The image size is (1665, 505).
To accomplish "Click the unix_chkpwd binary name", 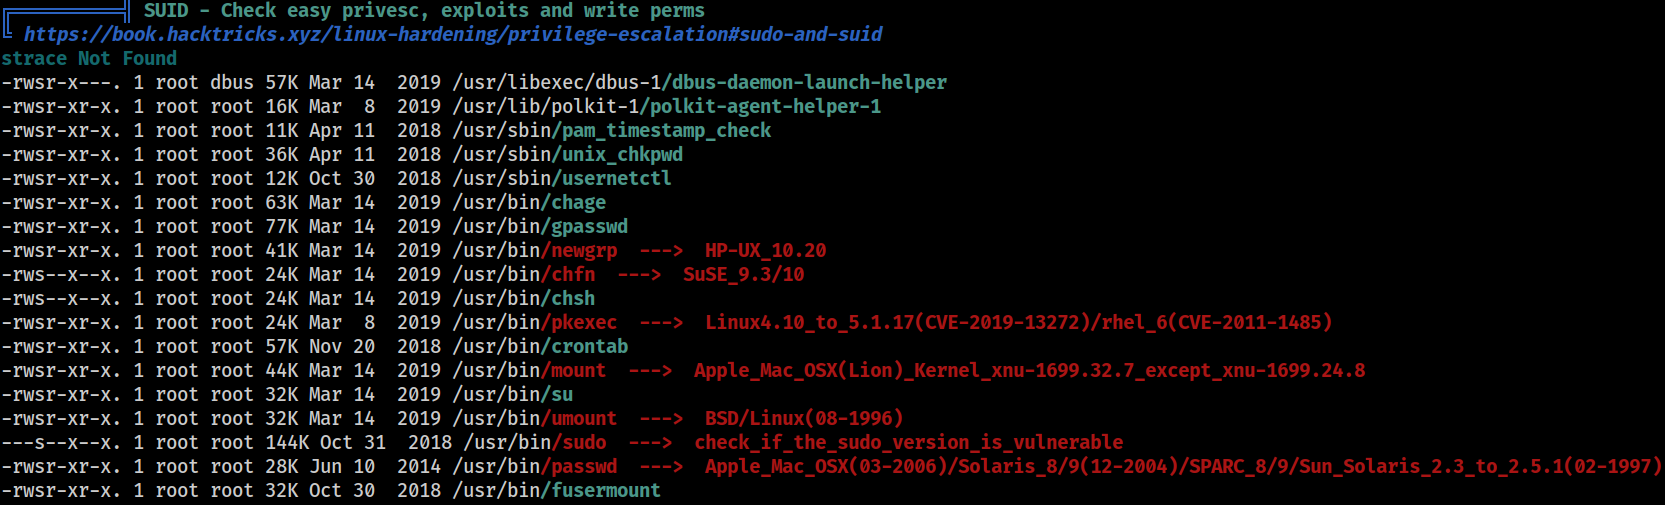I will tap(622, 154).
